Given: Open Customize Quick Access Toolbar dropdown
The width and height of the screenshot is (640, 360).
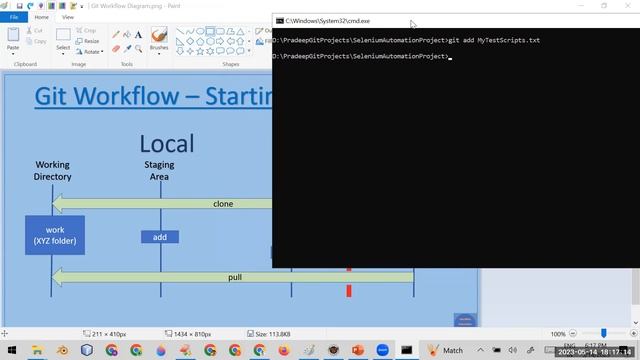Looking at the screenshot, I should pos(82,6).
